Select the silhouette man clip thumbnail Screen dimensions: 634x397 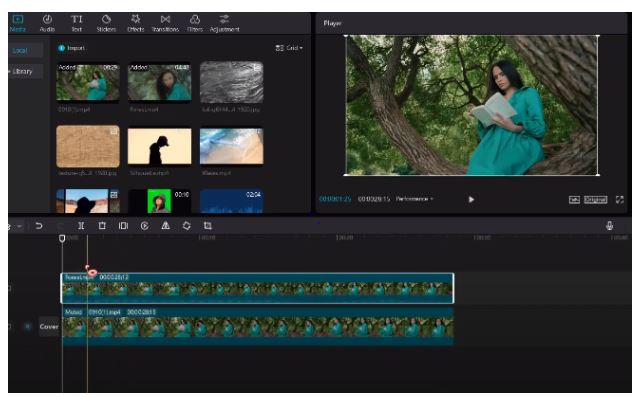point(159,146)
